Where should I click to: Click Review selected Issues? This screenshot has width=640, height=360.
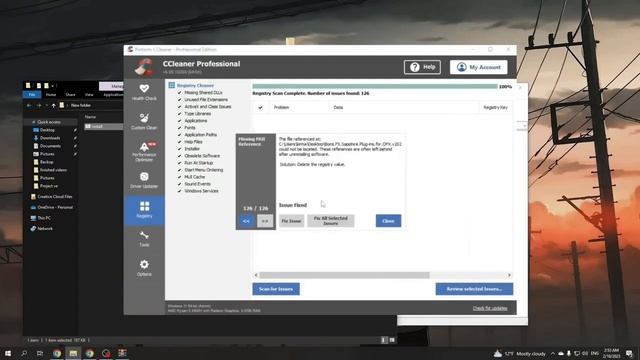tap(474, 289)
